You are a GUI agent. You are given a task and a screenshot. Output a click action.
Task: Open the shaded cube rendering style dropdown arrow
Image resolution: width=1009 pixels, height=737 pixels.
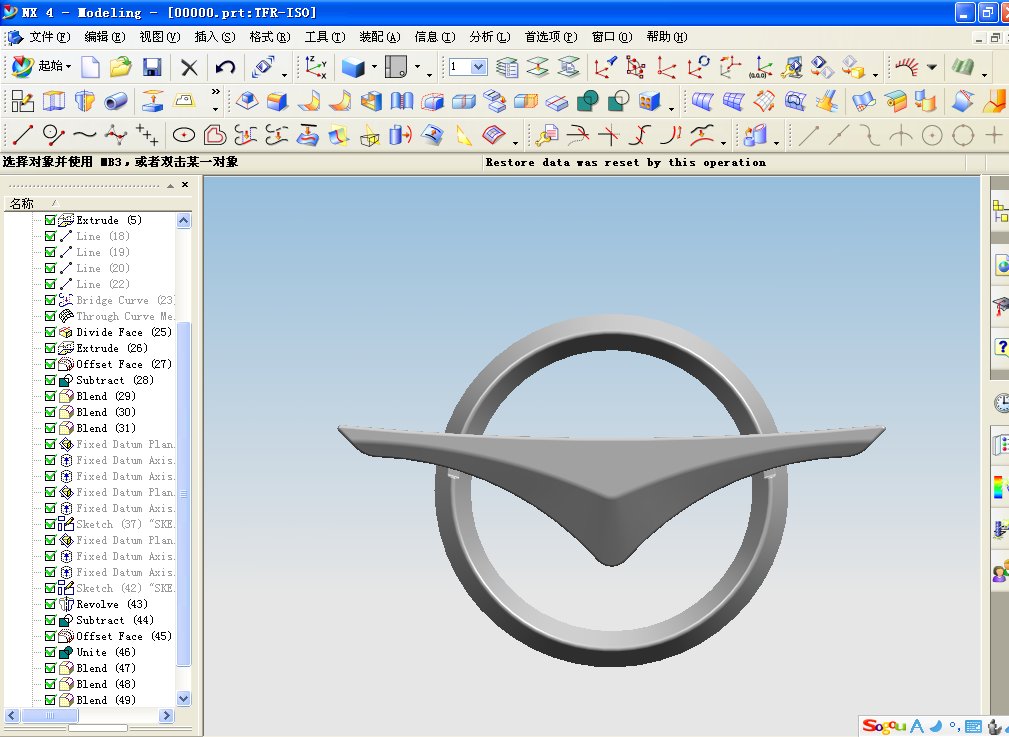coord(374,66)
